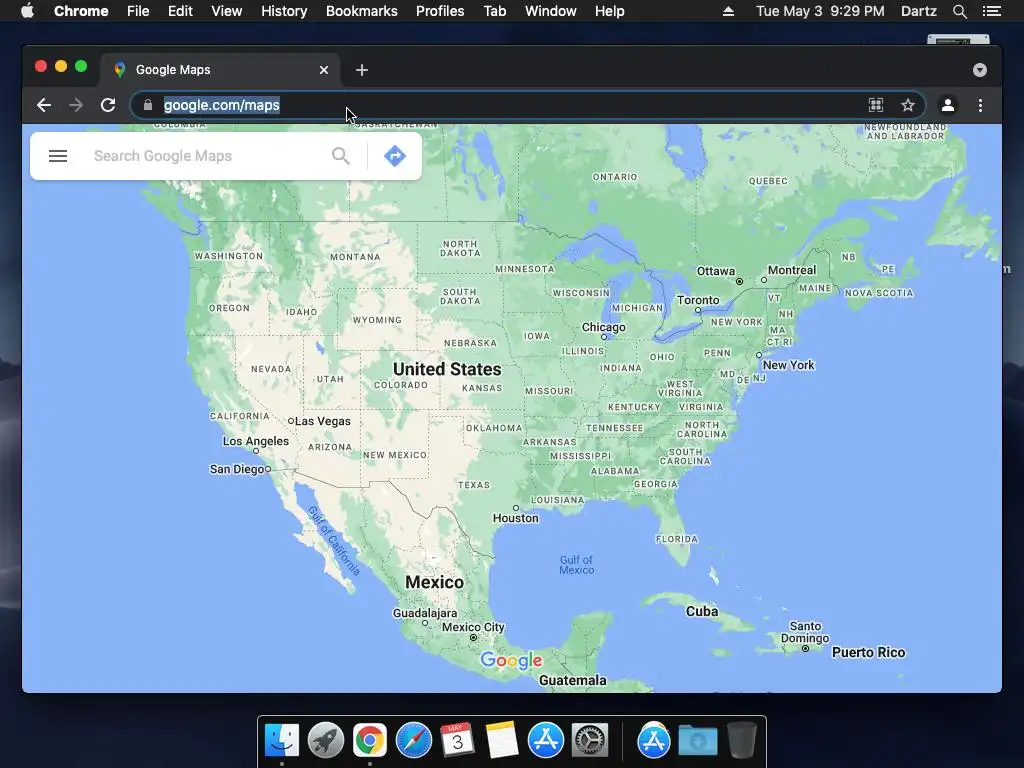Open System Preferences from the Dock
The height and width of the screenshot is (768, 1024).
(590, 741)
